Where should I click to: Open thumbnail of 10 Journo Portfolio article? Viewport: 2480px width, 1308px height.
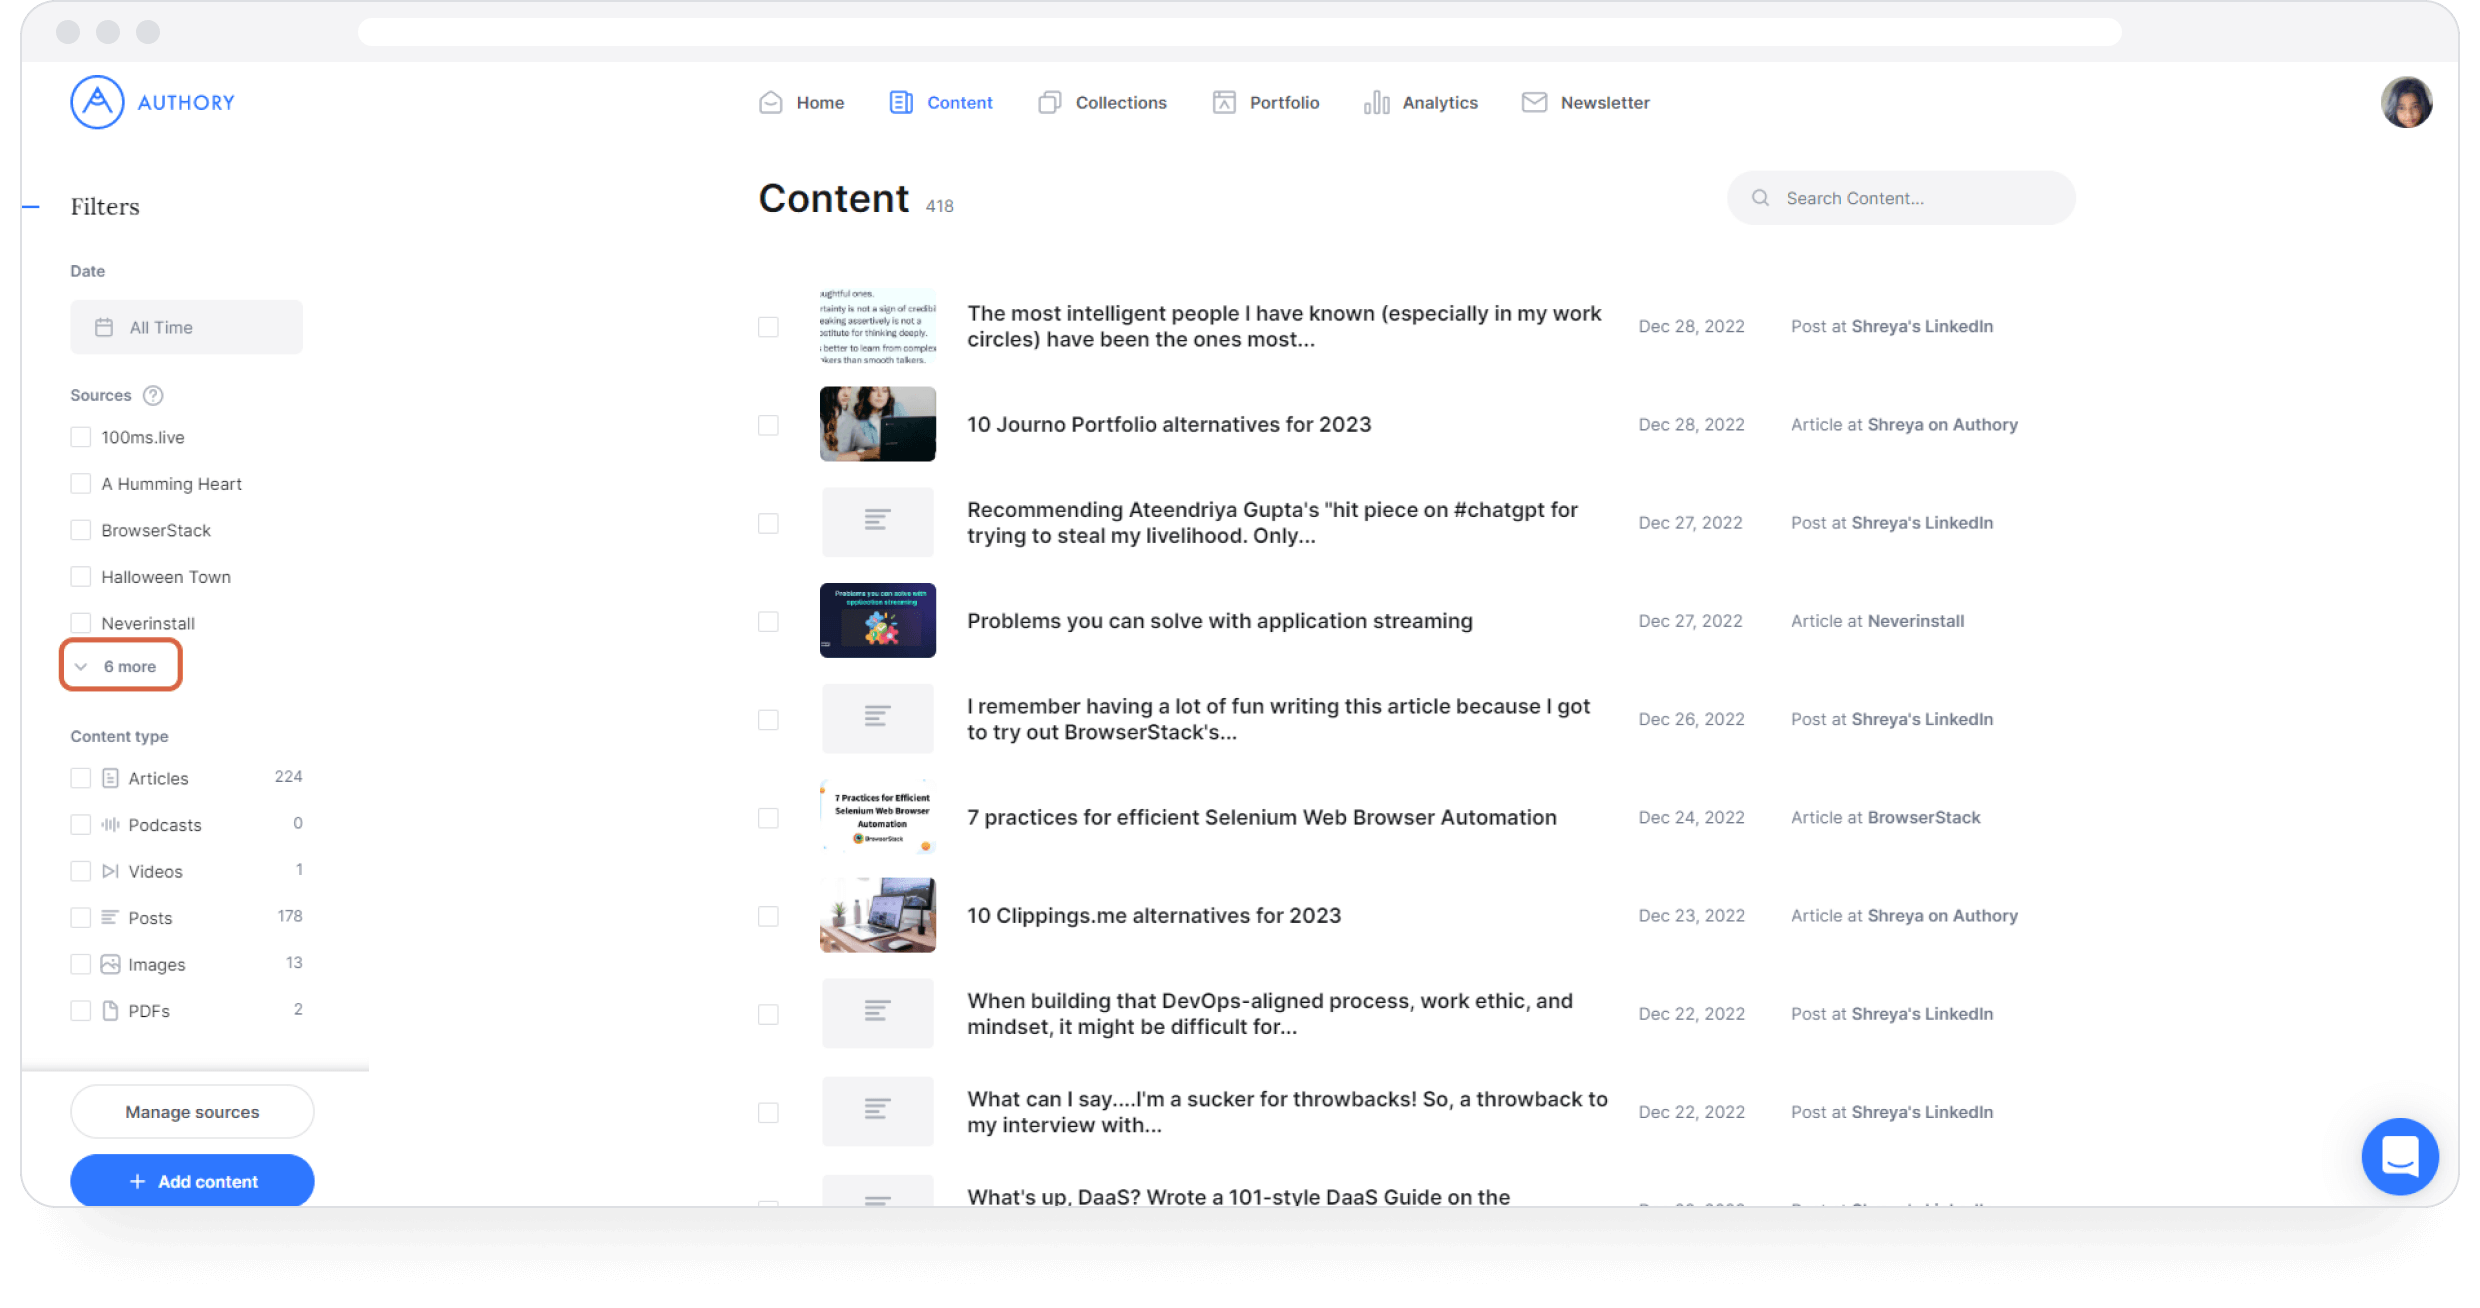pos(877,424)
